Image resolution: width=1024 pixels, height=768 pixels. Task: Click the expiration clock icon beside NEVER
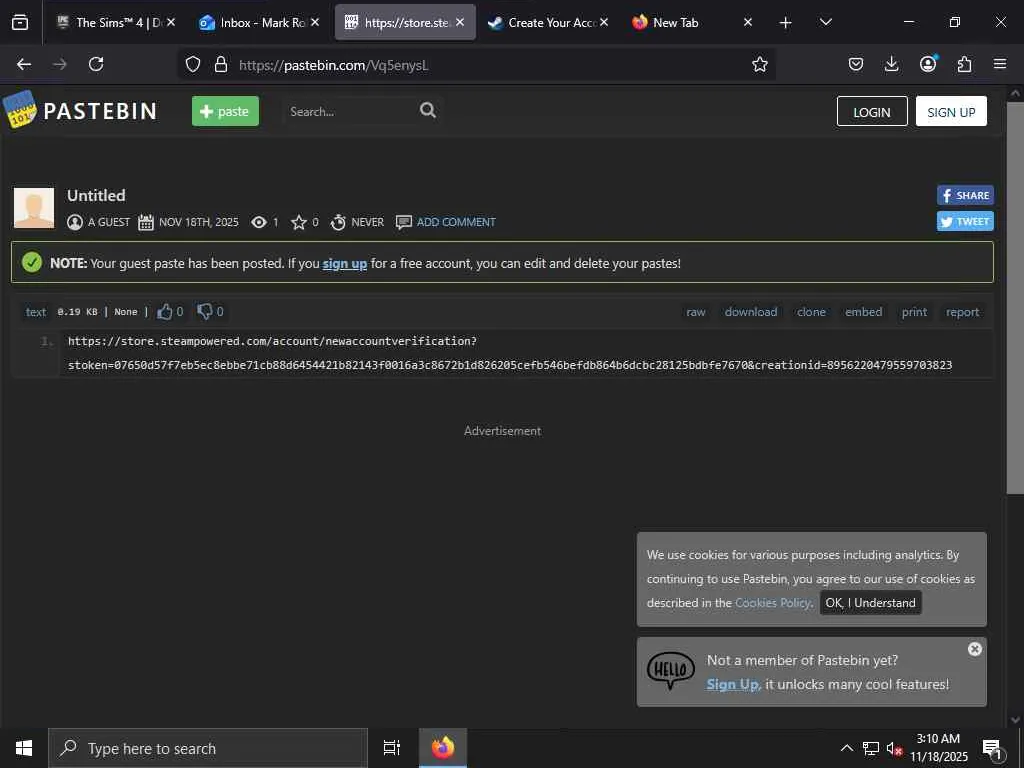[x=338, y=223]
